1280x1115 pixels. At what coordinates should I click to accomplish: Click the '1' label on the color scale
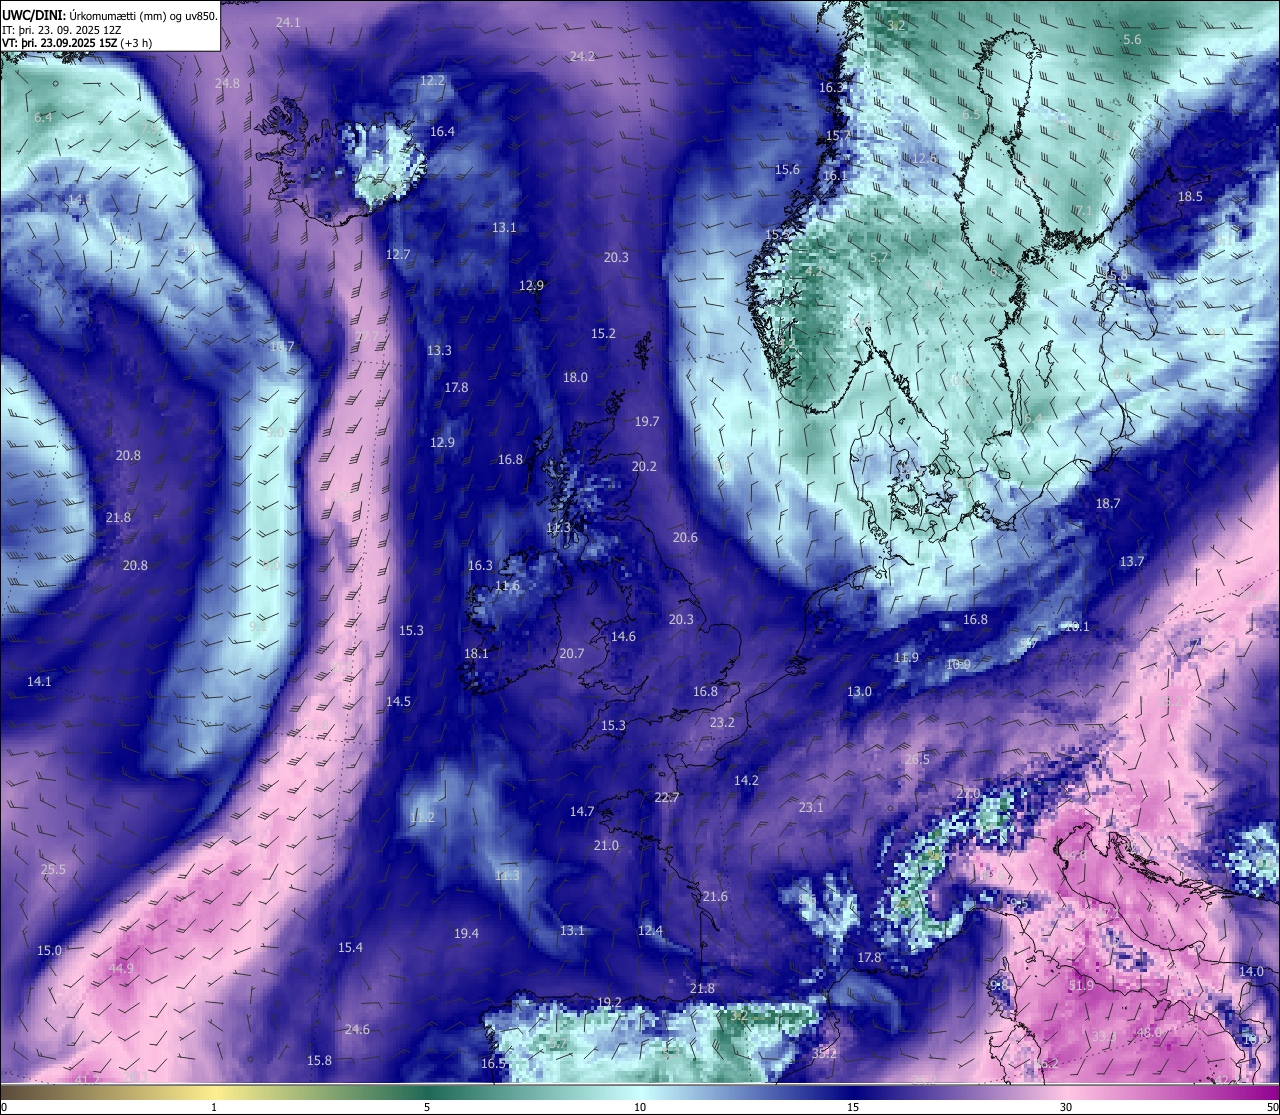(x=214, y=1107)
